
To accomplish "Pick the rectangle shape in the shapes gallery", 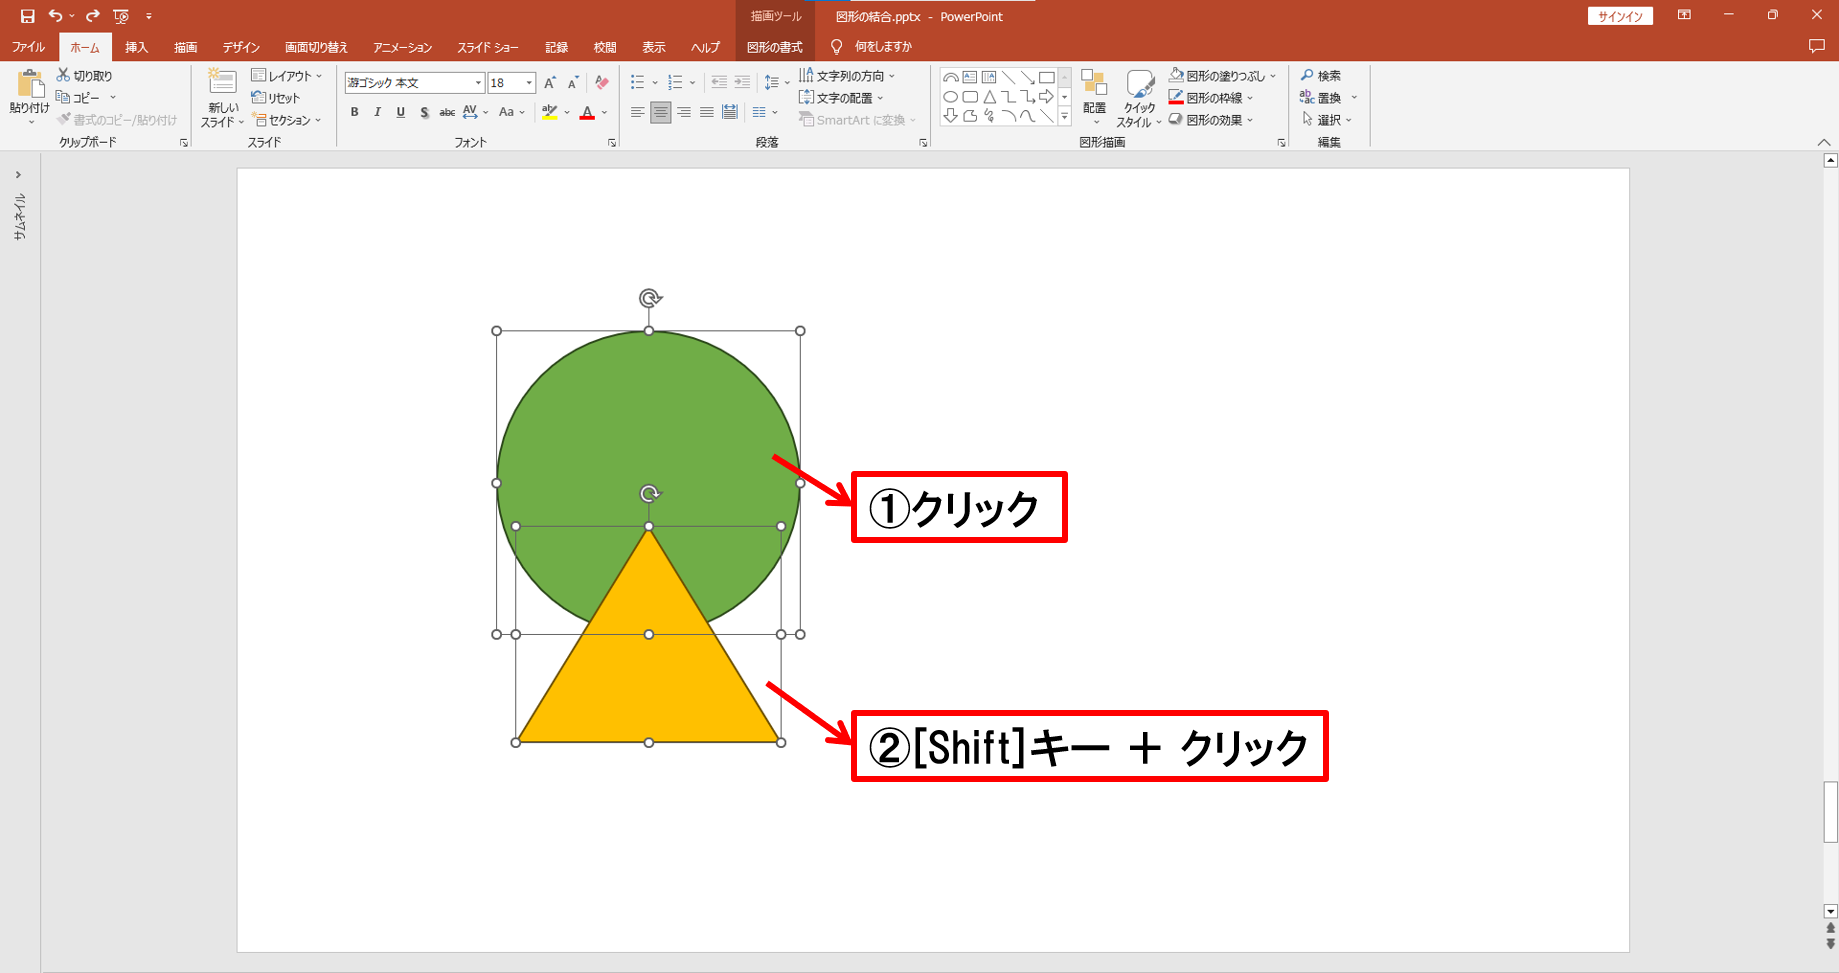I will click(x=1046, y=77).
